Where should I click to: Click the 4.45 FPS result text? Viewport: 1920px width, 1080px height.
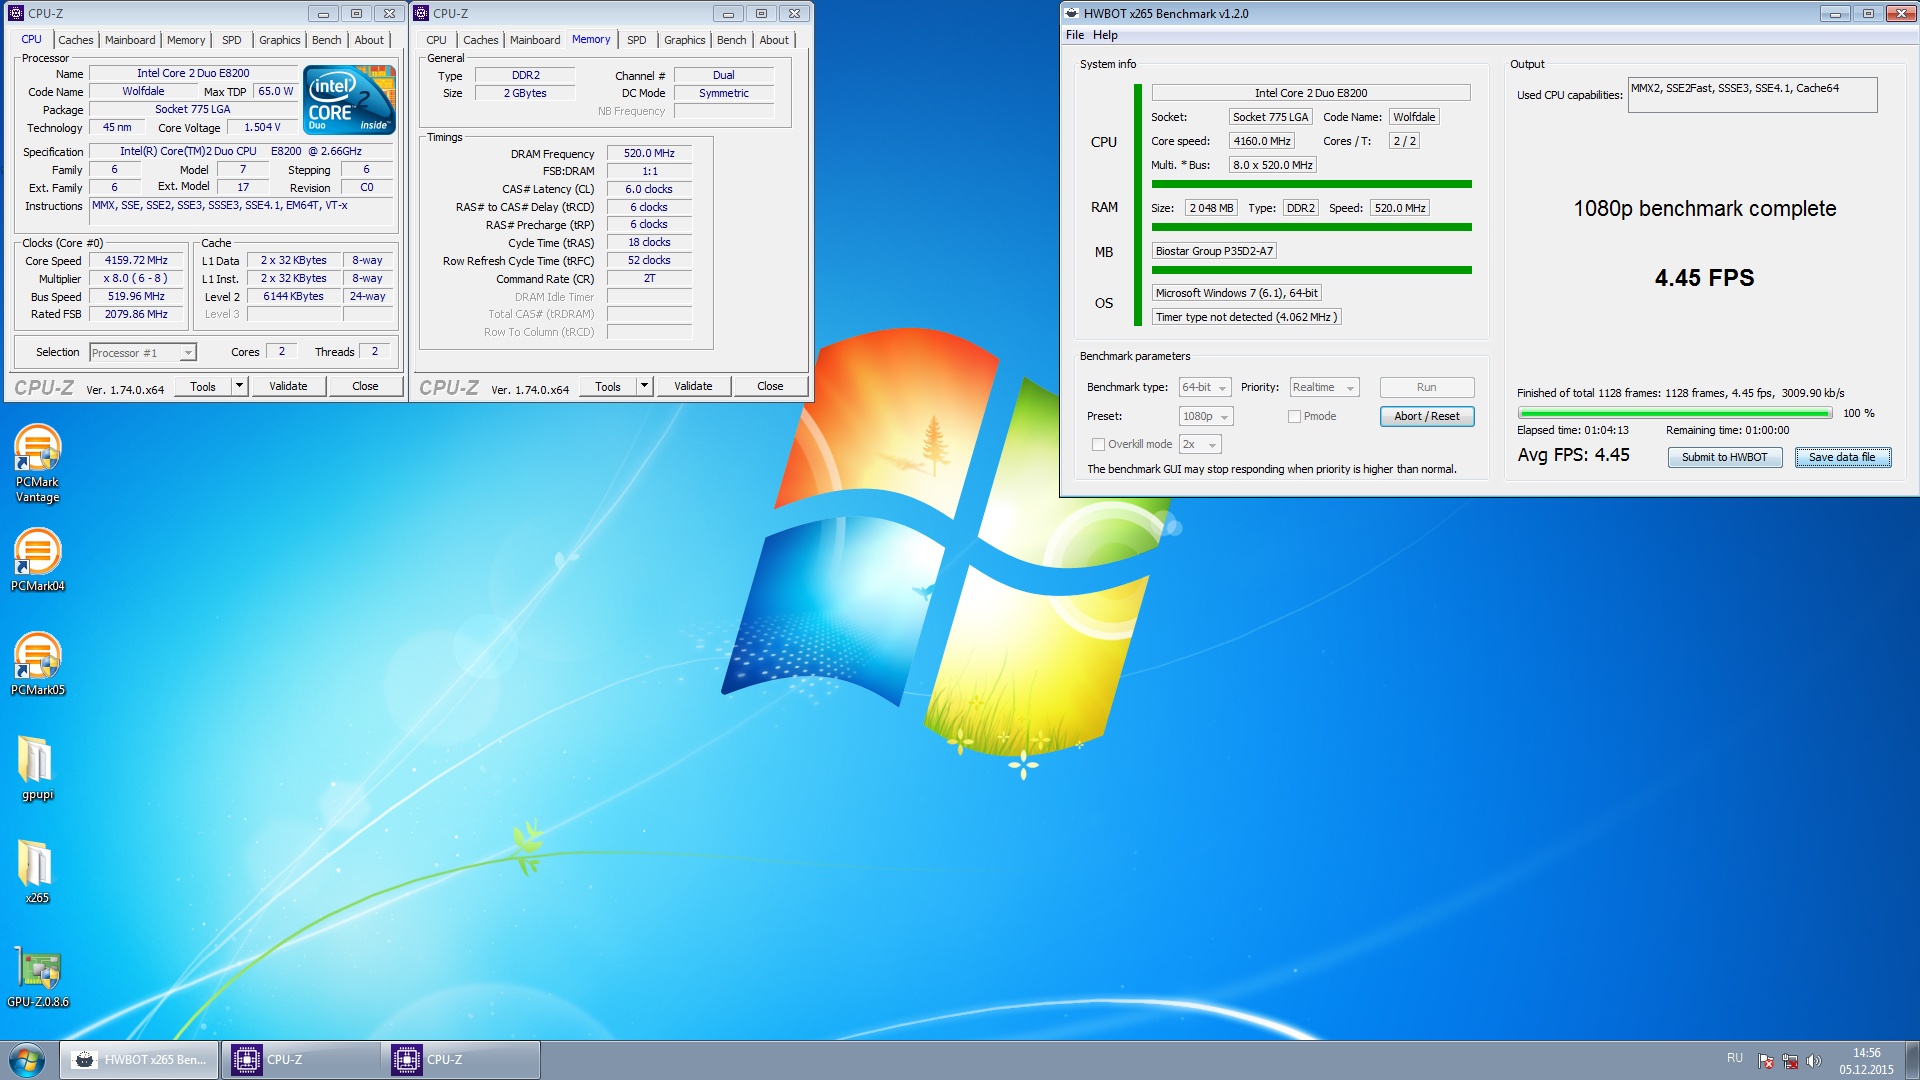point(1704,278)
